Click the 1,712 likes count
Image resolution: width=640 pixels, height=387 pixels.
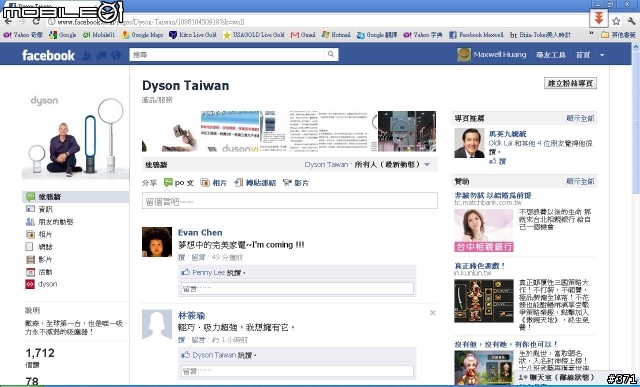point(40,353)
